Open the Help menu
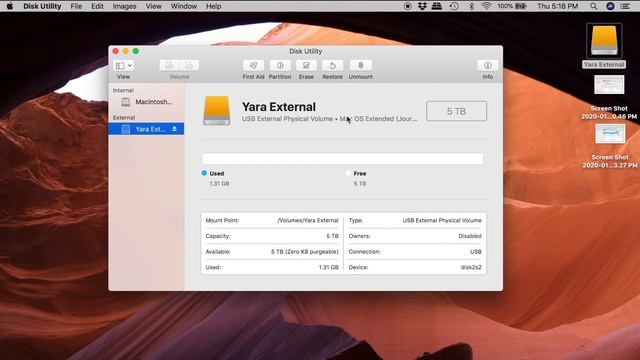 (213, 6)
